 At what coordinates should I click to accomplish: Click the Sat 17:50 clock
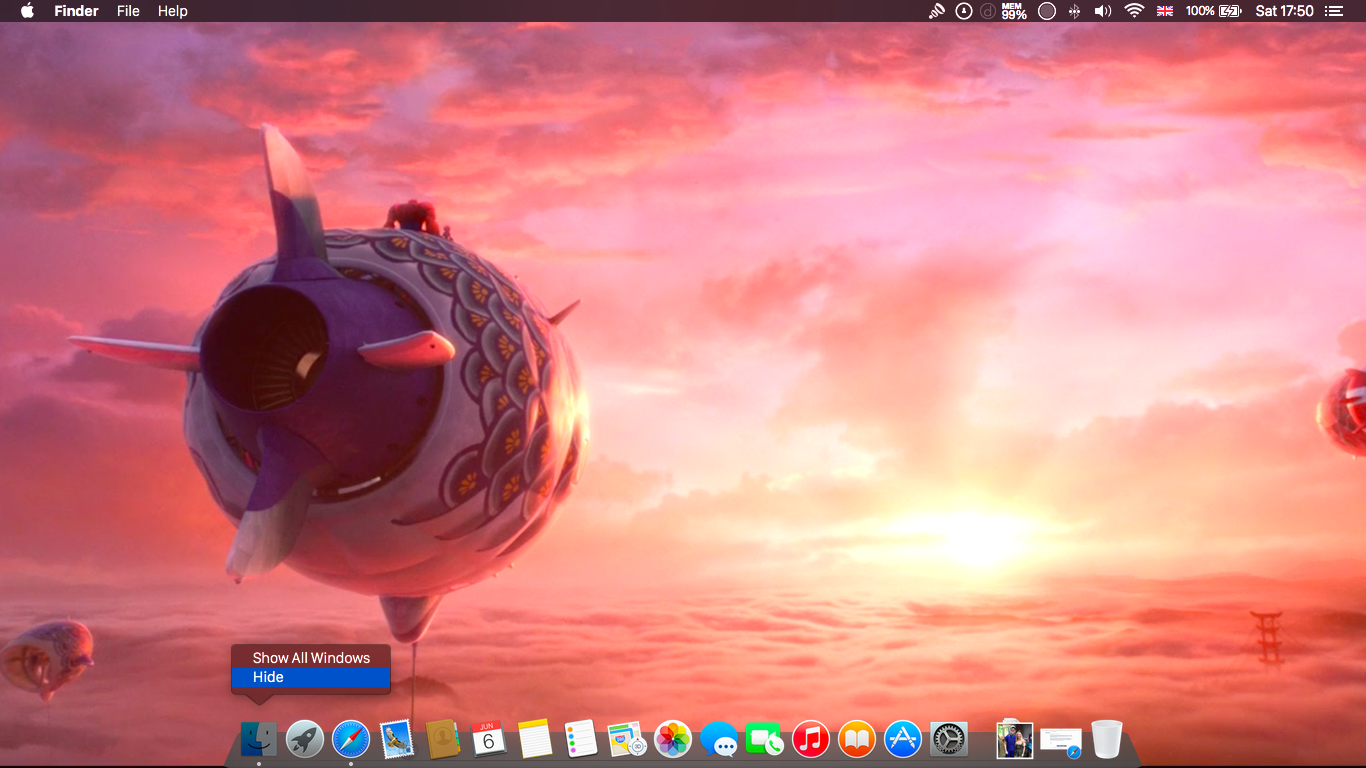pyautogui.click(x=1285, y=11)
